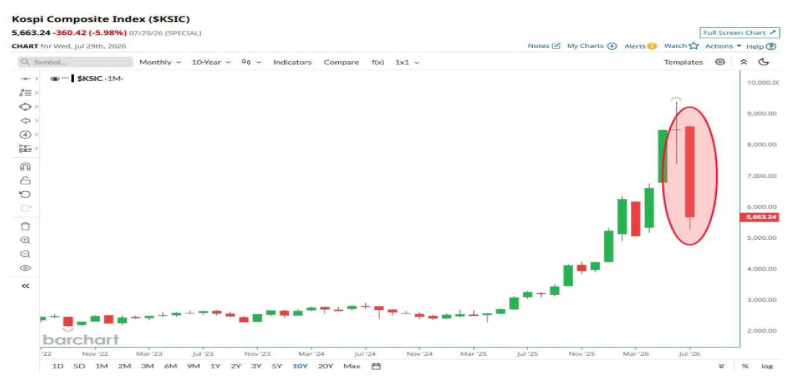This screenshot has height=386, width=799.
Task: Toggle log scale at bottom right
Action: (767, 366)
